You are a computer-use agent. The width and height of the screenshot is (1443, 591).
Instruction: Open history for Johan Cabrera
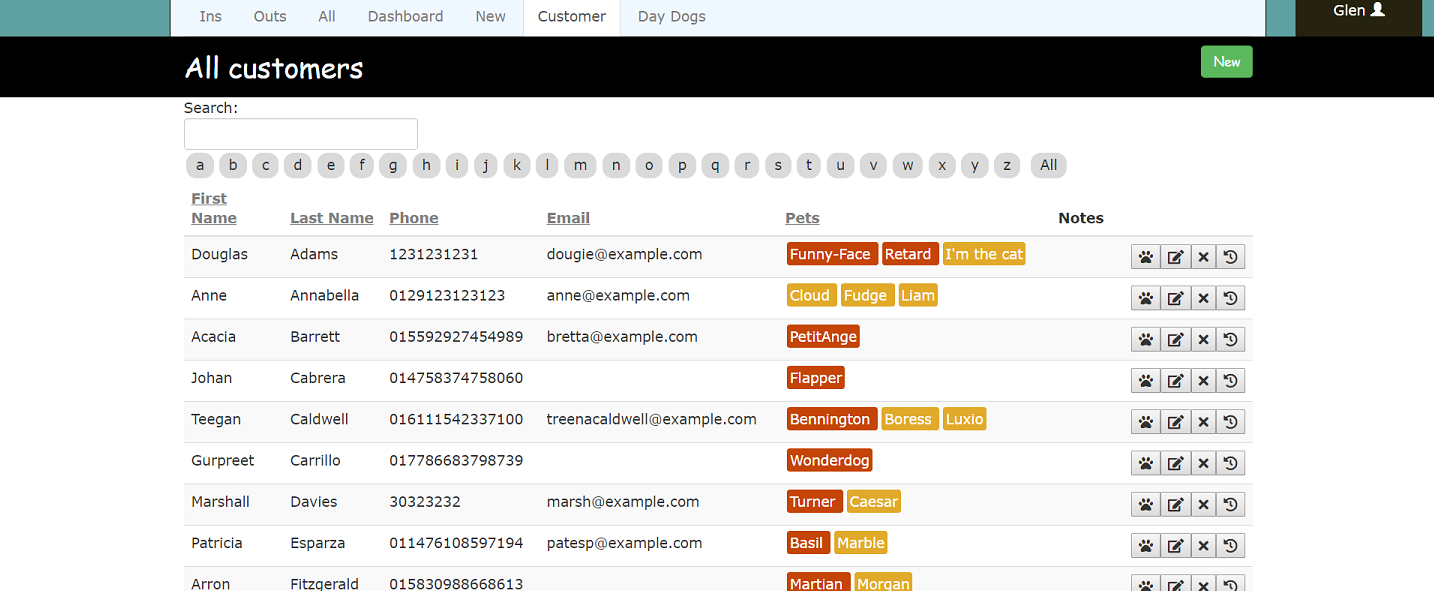[x=1231, y=380]
